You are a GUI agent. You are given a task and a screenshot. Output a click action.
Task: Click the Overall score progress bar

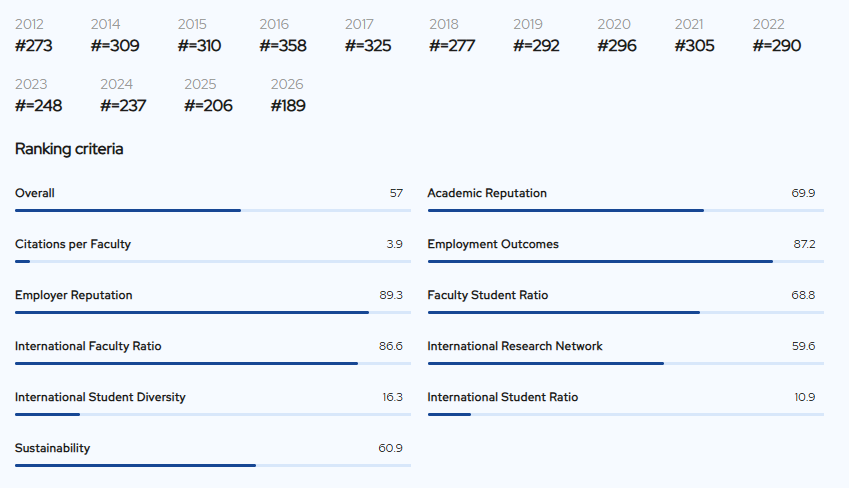pyautogui.click(x=212, y=210)
